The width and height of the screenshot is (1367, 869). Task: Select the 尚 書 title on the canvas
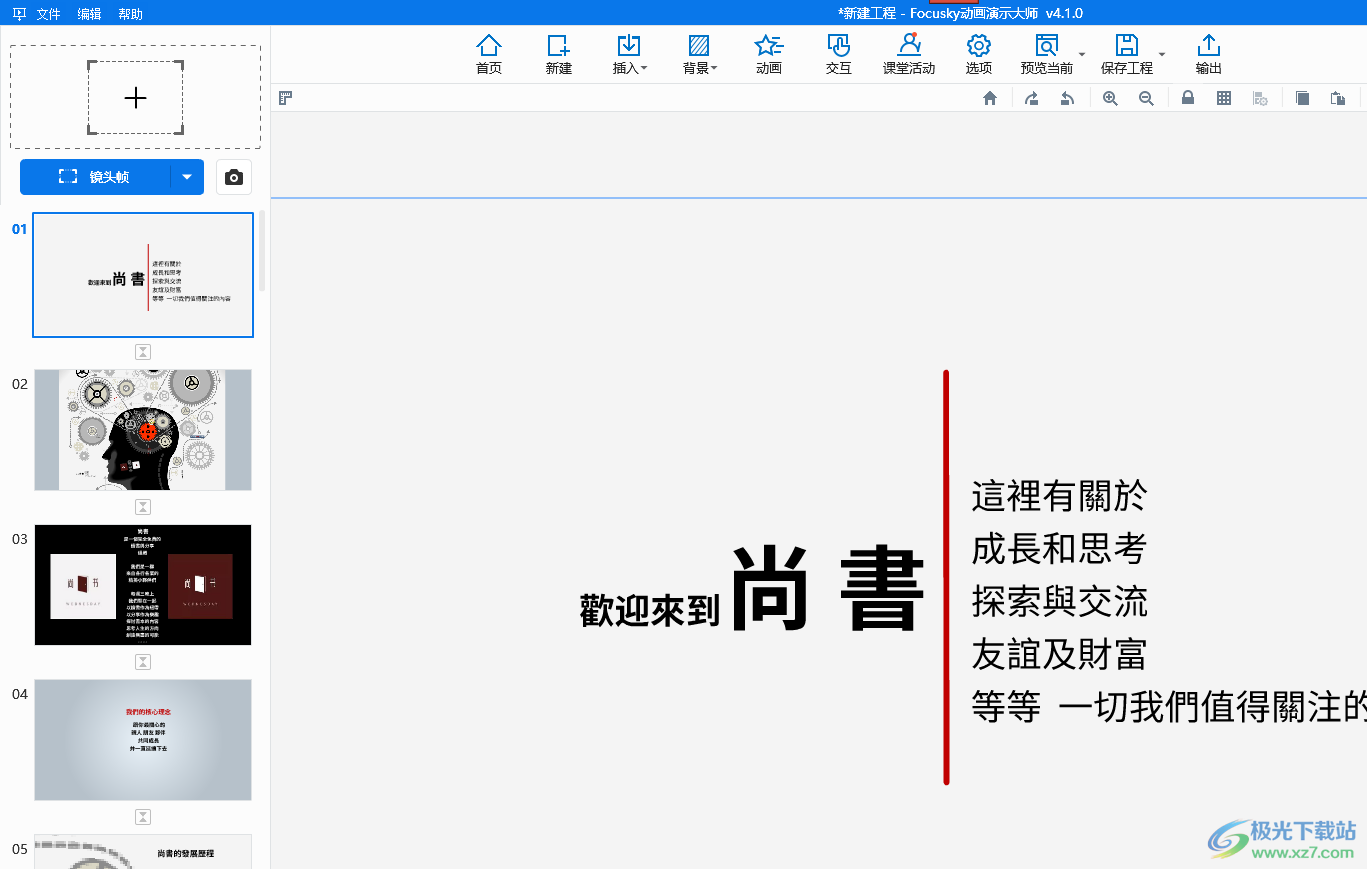[x=828, y=589]
